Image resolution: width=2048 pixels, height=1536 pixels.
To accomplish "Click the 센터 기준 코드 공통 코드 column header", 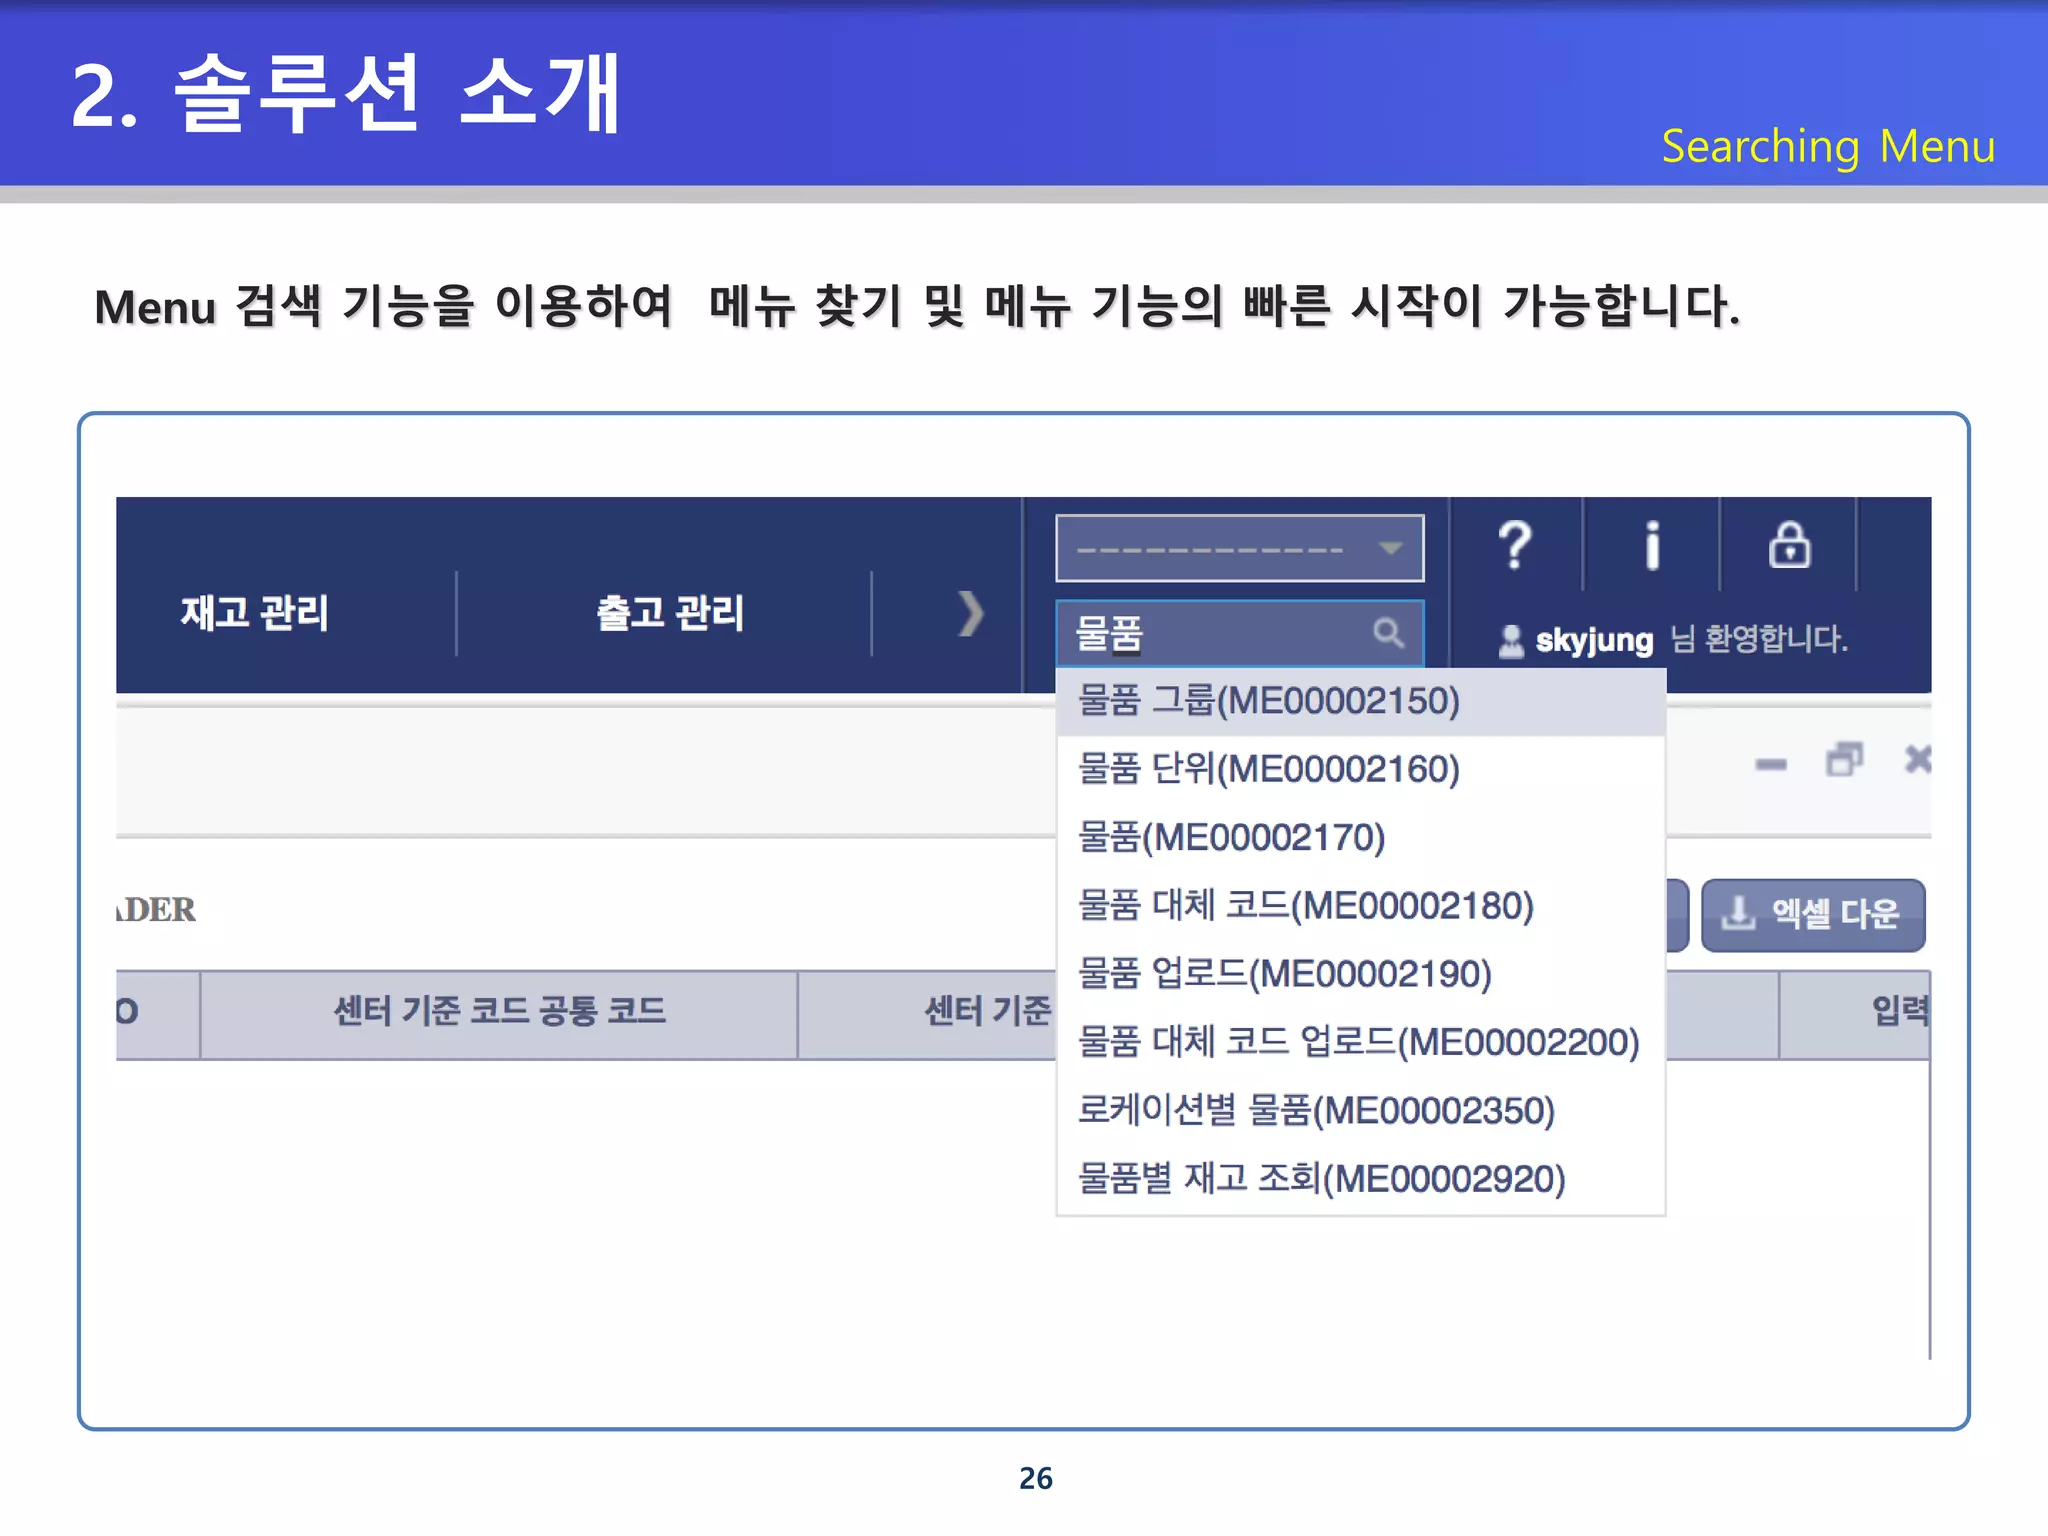I will pyautogui.click(x=499, y=1012).
